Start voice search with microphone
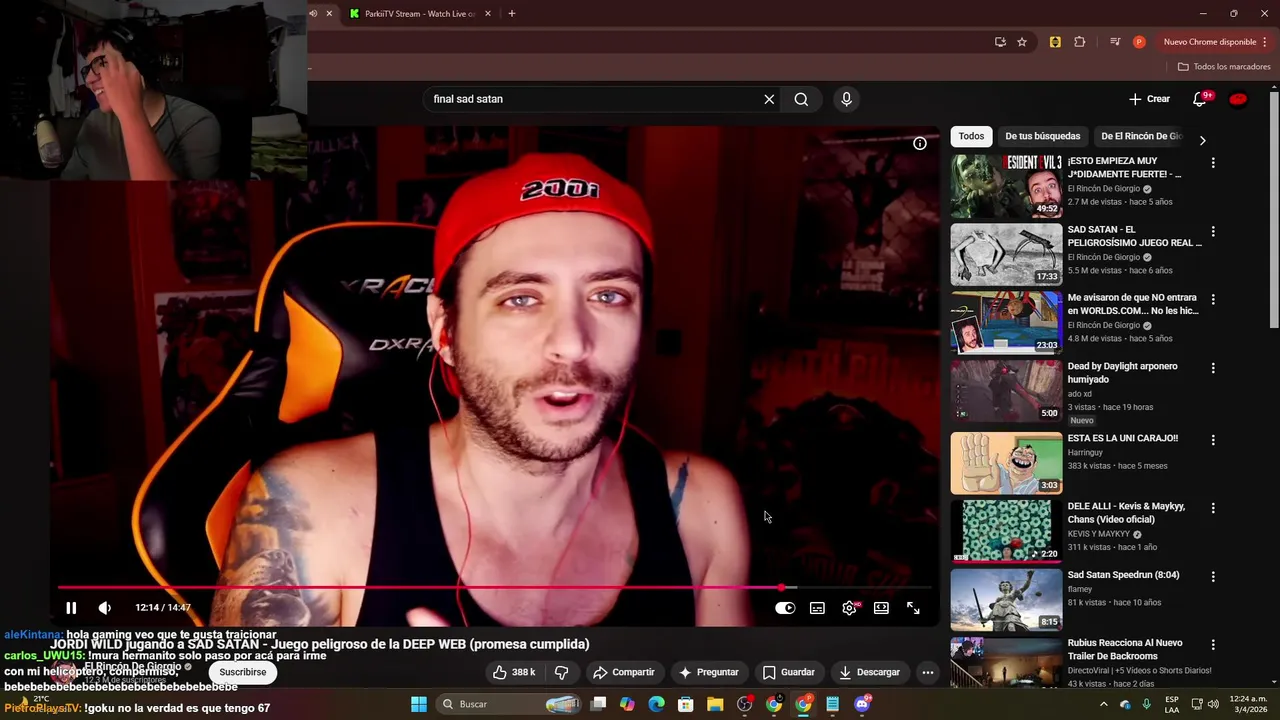 (x=846, y=99)
